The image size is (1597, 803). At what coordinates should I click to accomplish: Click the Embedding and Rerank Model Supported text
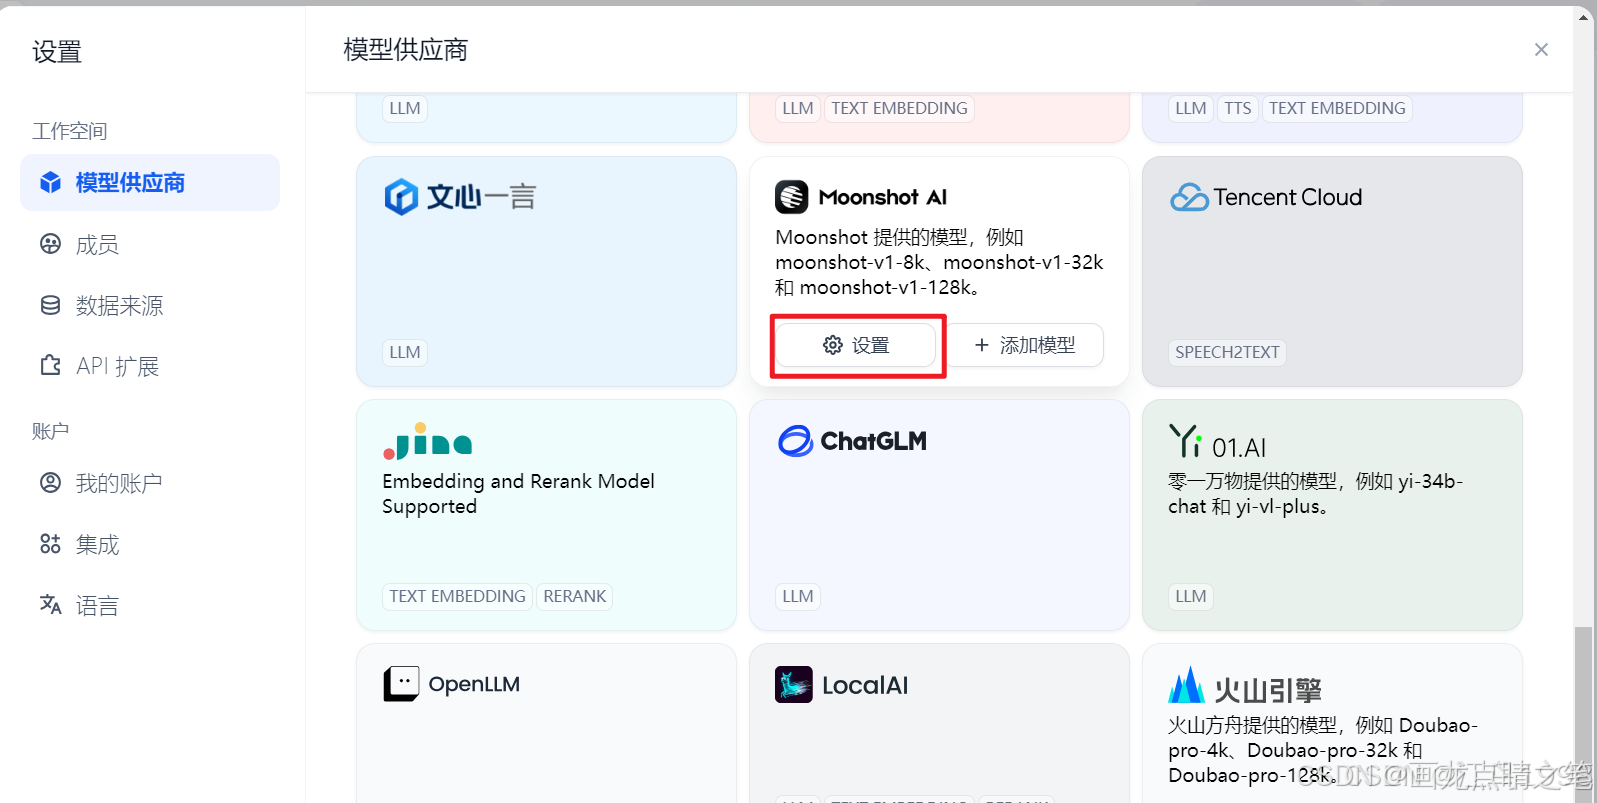(x=518, y=494)
